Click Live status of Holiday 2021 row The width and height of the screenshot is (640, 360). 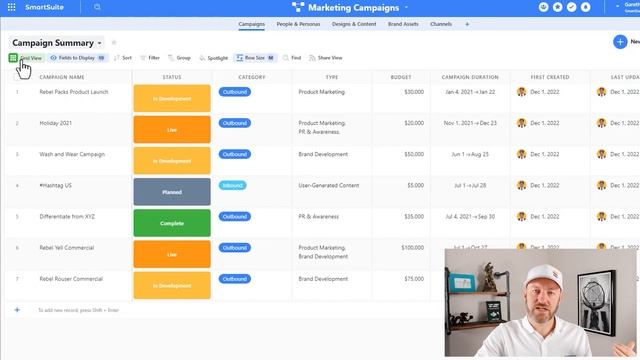point(172,130)
